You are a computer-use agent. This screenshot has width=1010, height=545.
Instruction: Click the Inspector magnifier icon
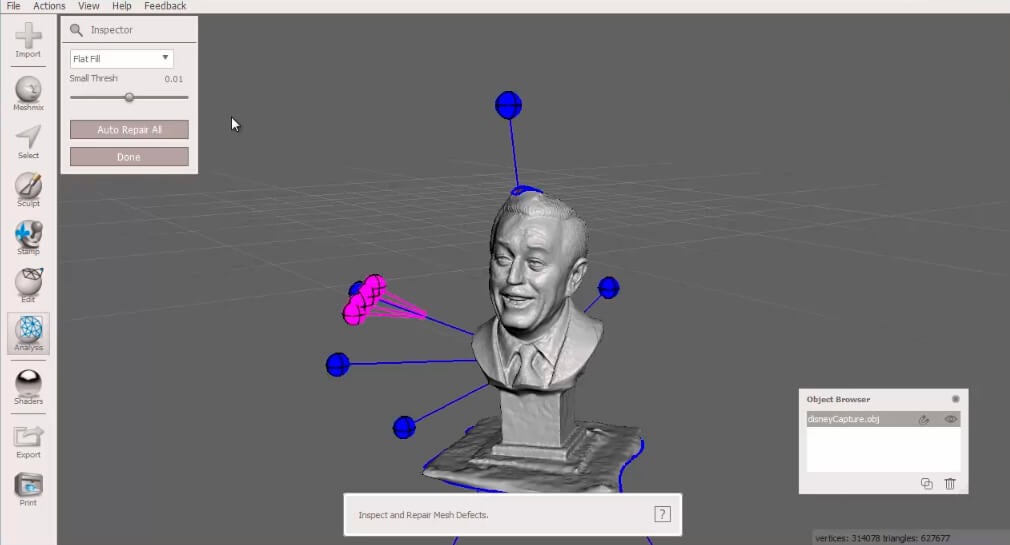pos(76,30)
